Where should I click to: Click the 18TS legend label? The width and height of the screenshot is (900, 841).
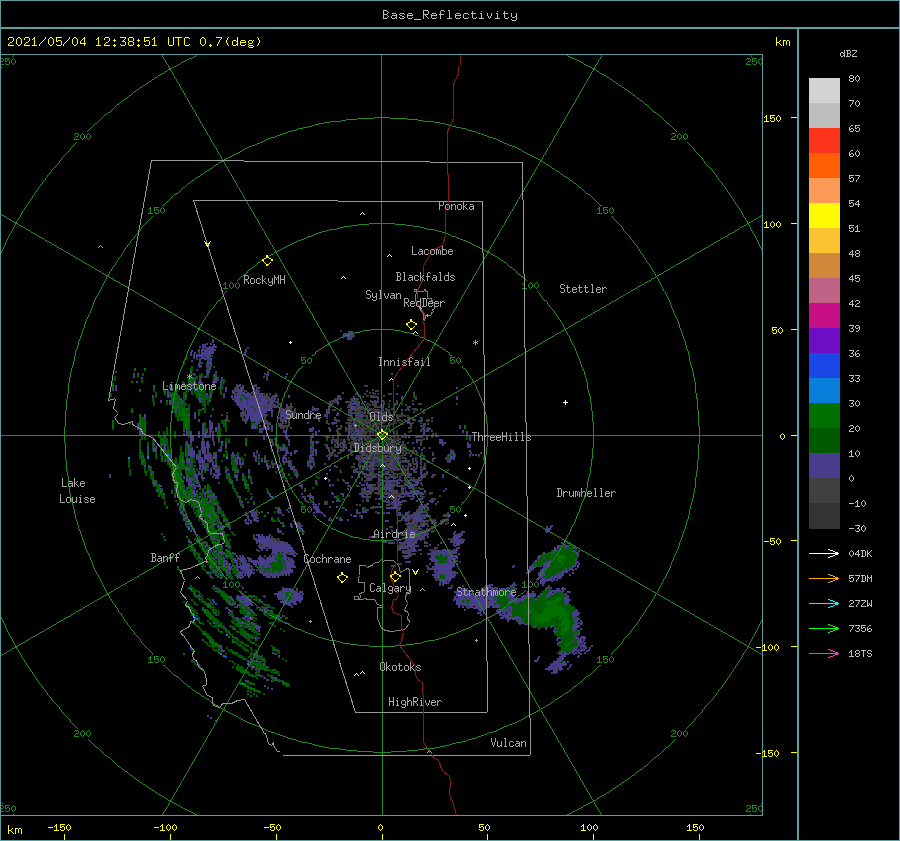pyautogui.click(x=860, y=653)
